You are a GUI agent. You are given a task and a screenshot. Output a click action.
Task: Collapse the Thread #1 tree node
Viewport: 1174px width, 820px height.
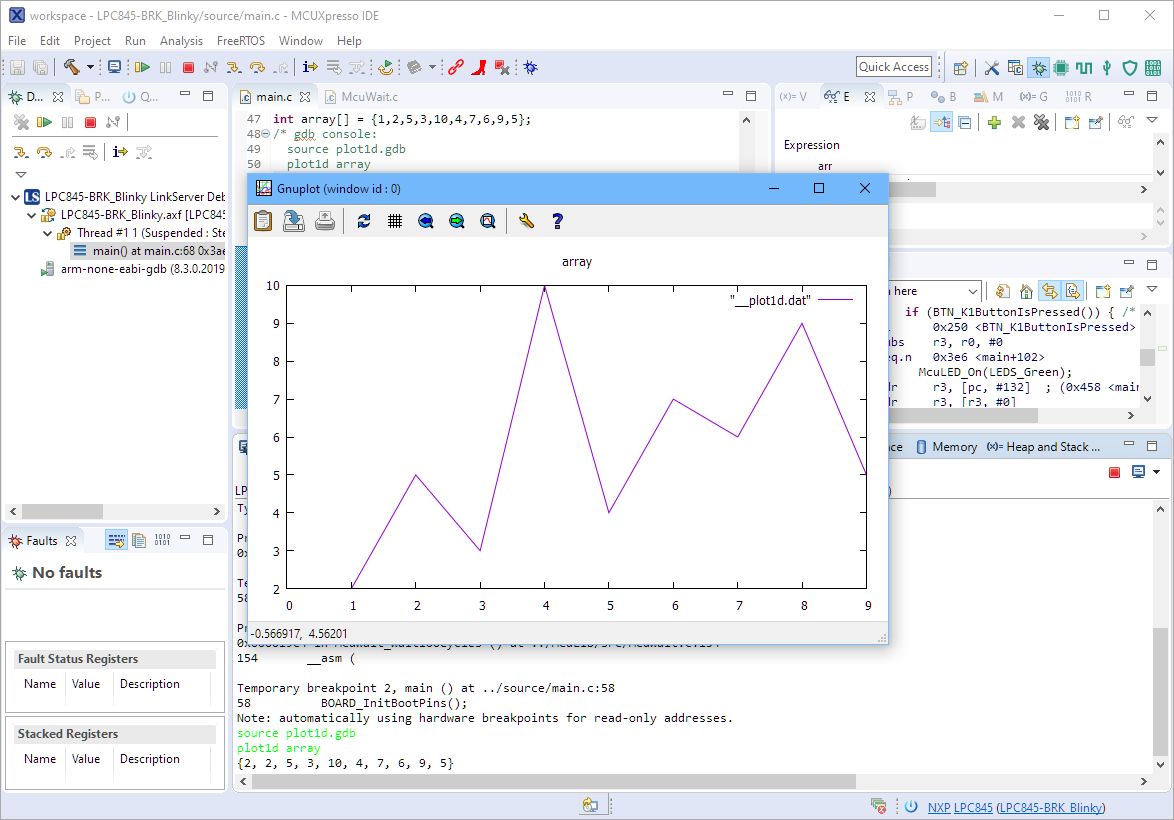48,233
